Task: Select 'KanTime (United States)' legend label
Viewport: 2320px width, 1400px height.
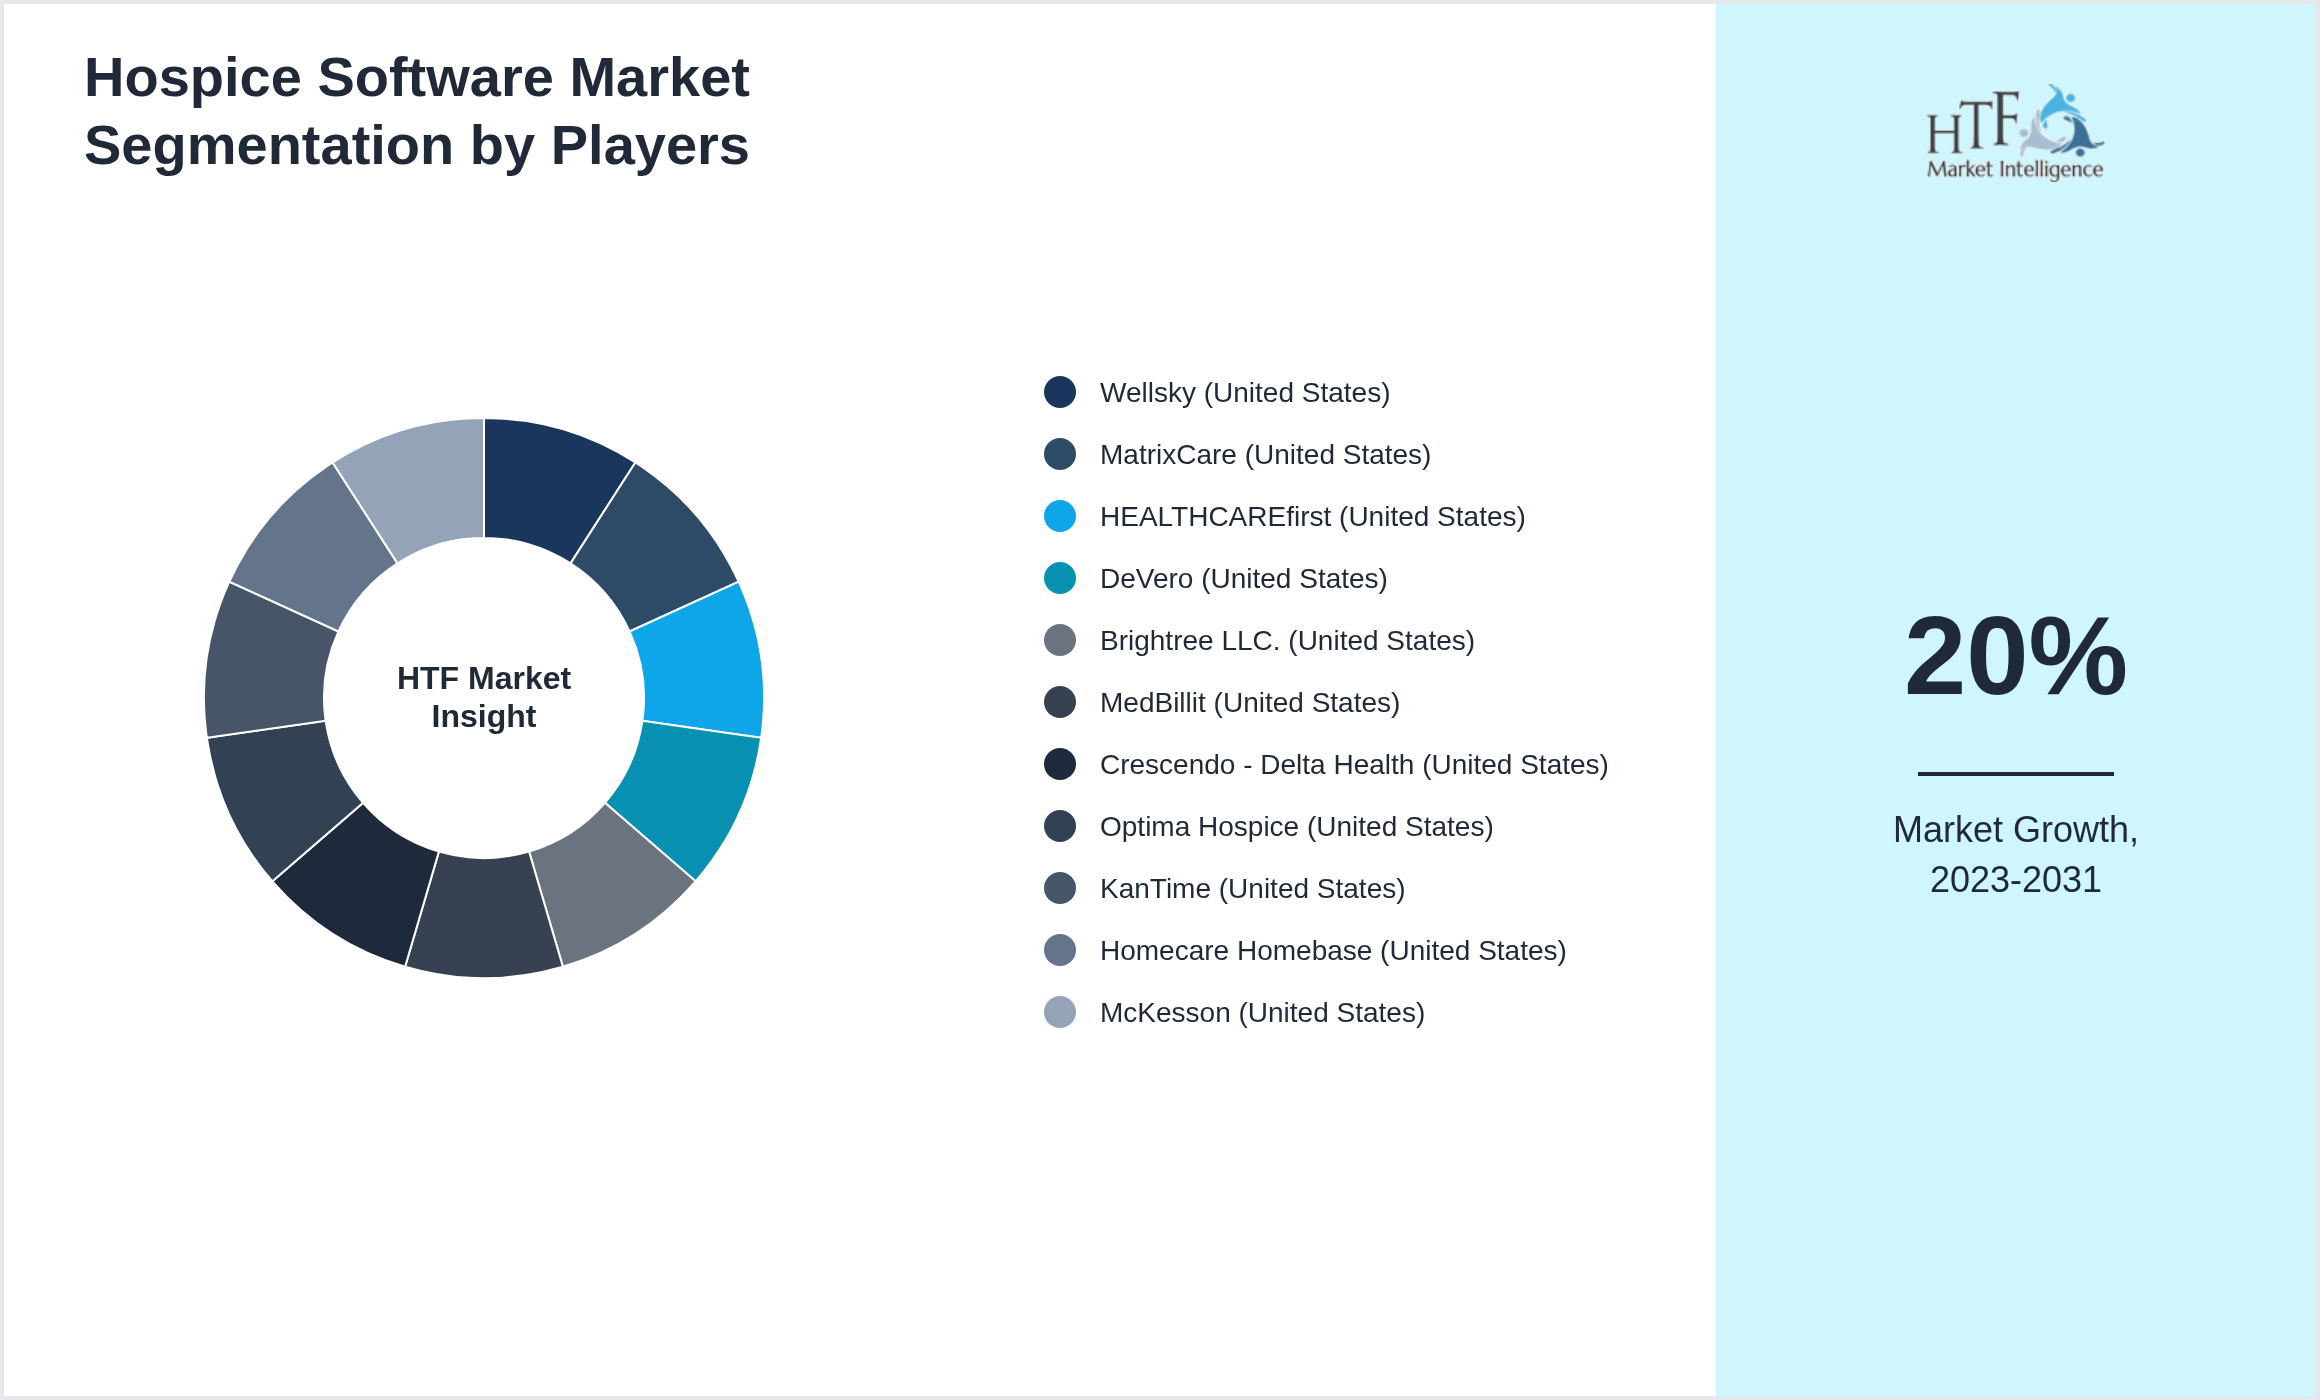Action: tap(1253, 889)
